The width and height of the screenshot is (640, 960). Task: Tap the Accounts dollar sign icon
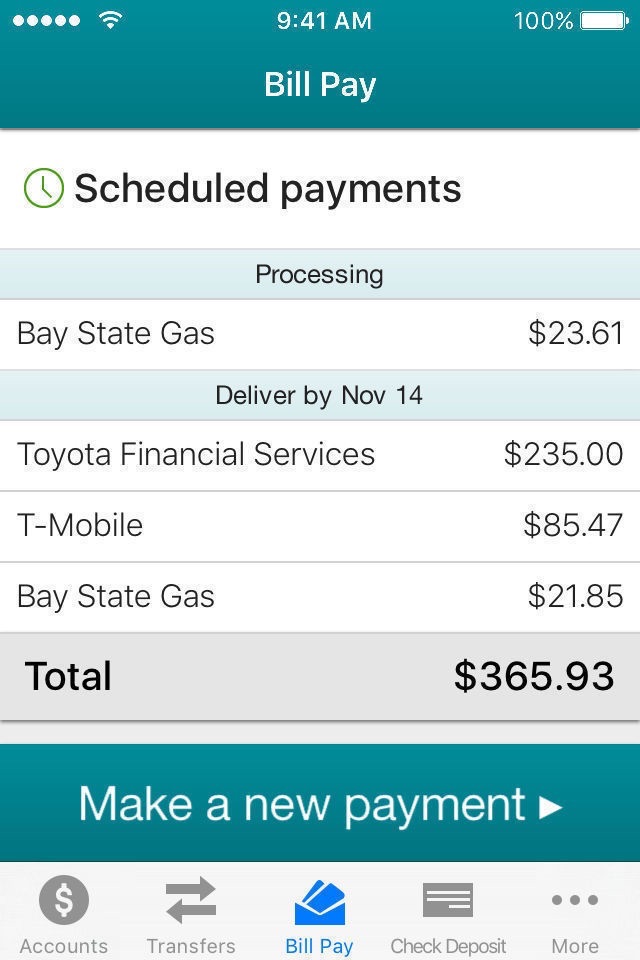[64, 900]
